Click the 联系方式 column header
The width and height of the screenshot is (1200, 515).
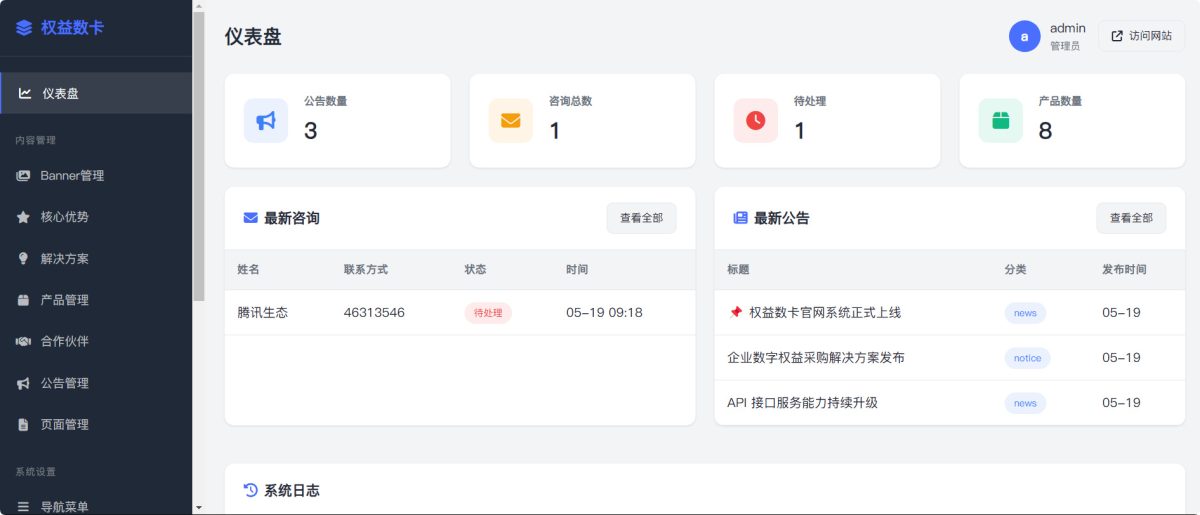366,270
